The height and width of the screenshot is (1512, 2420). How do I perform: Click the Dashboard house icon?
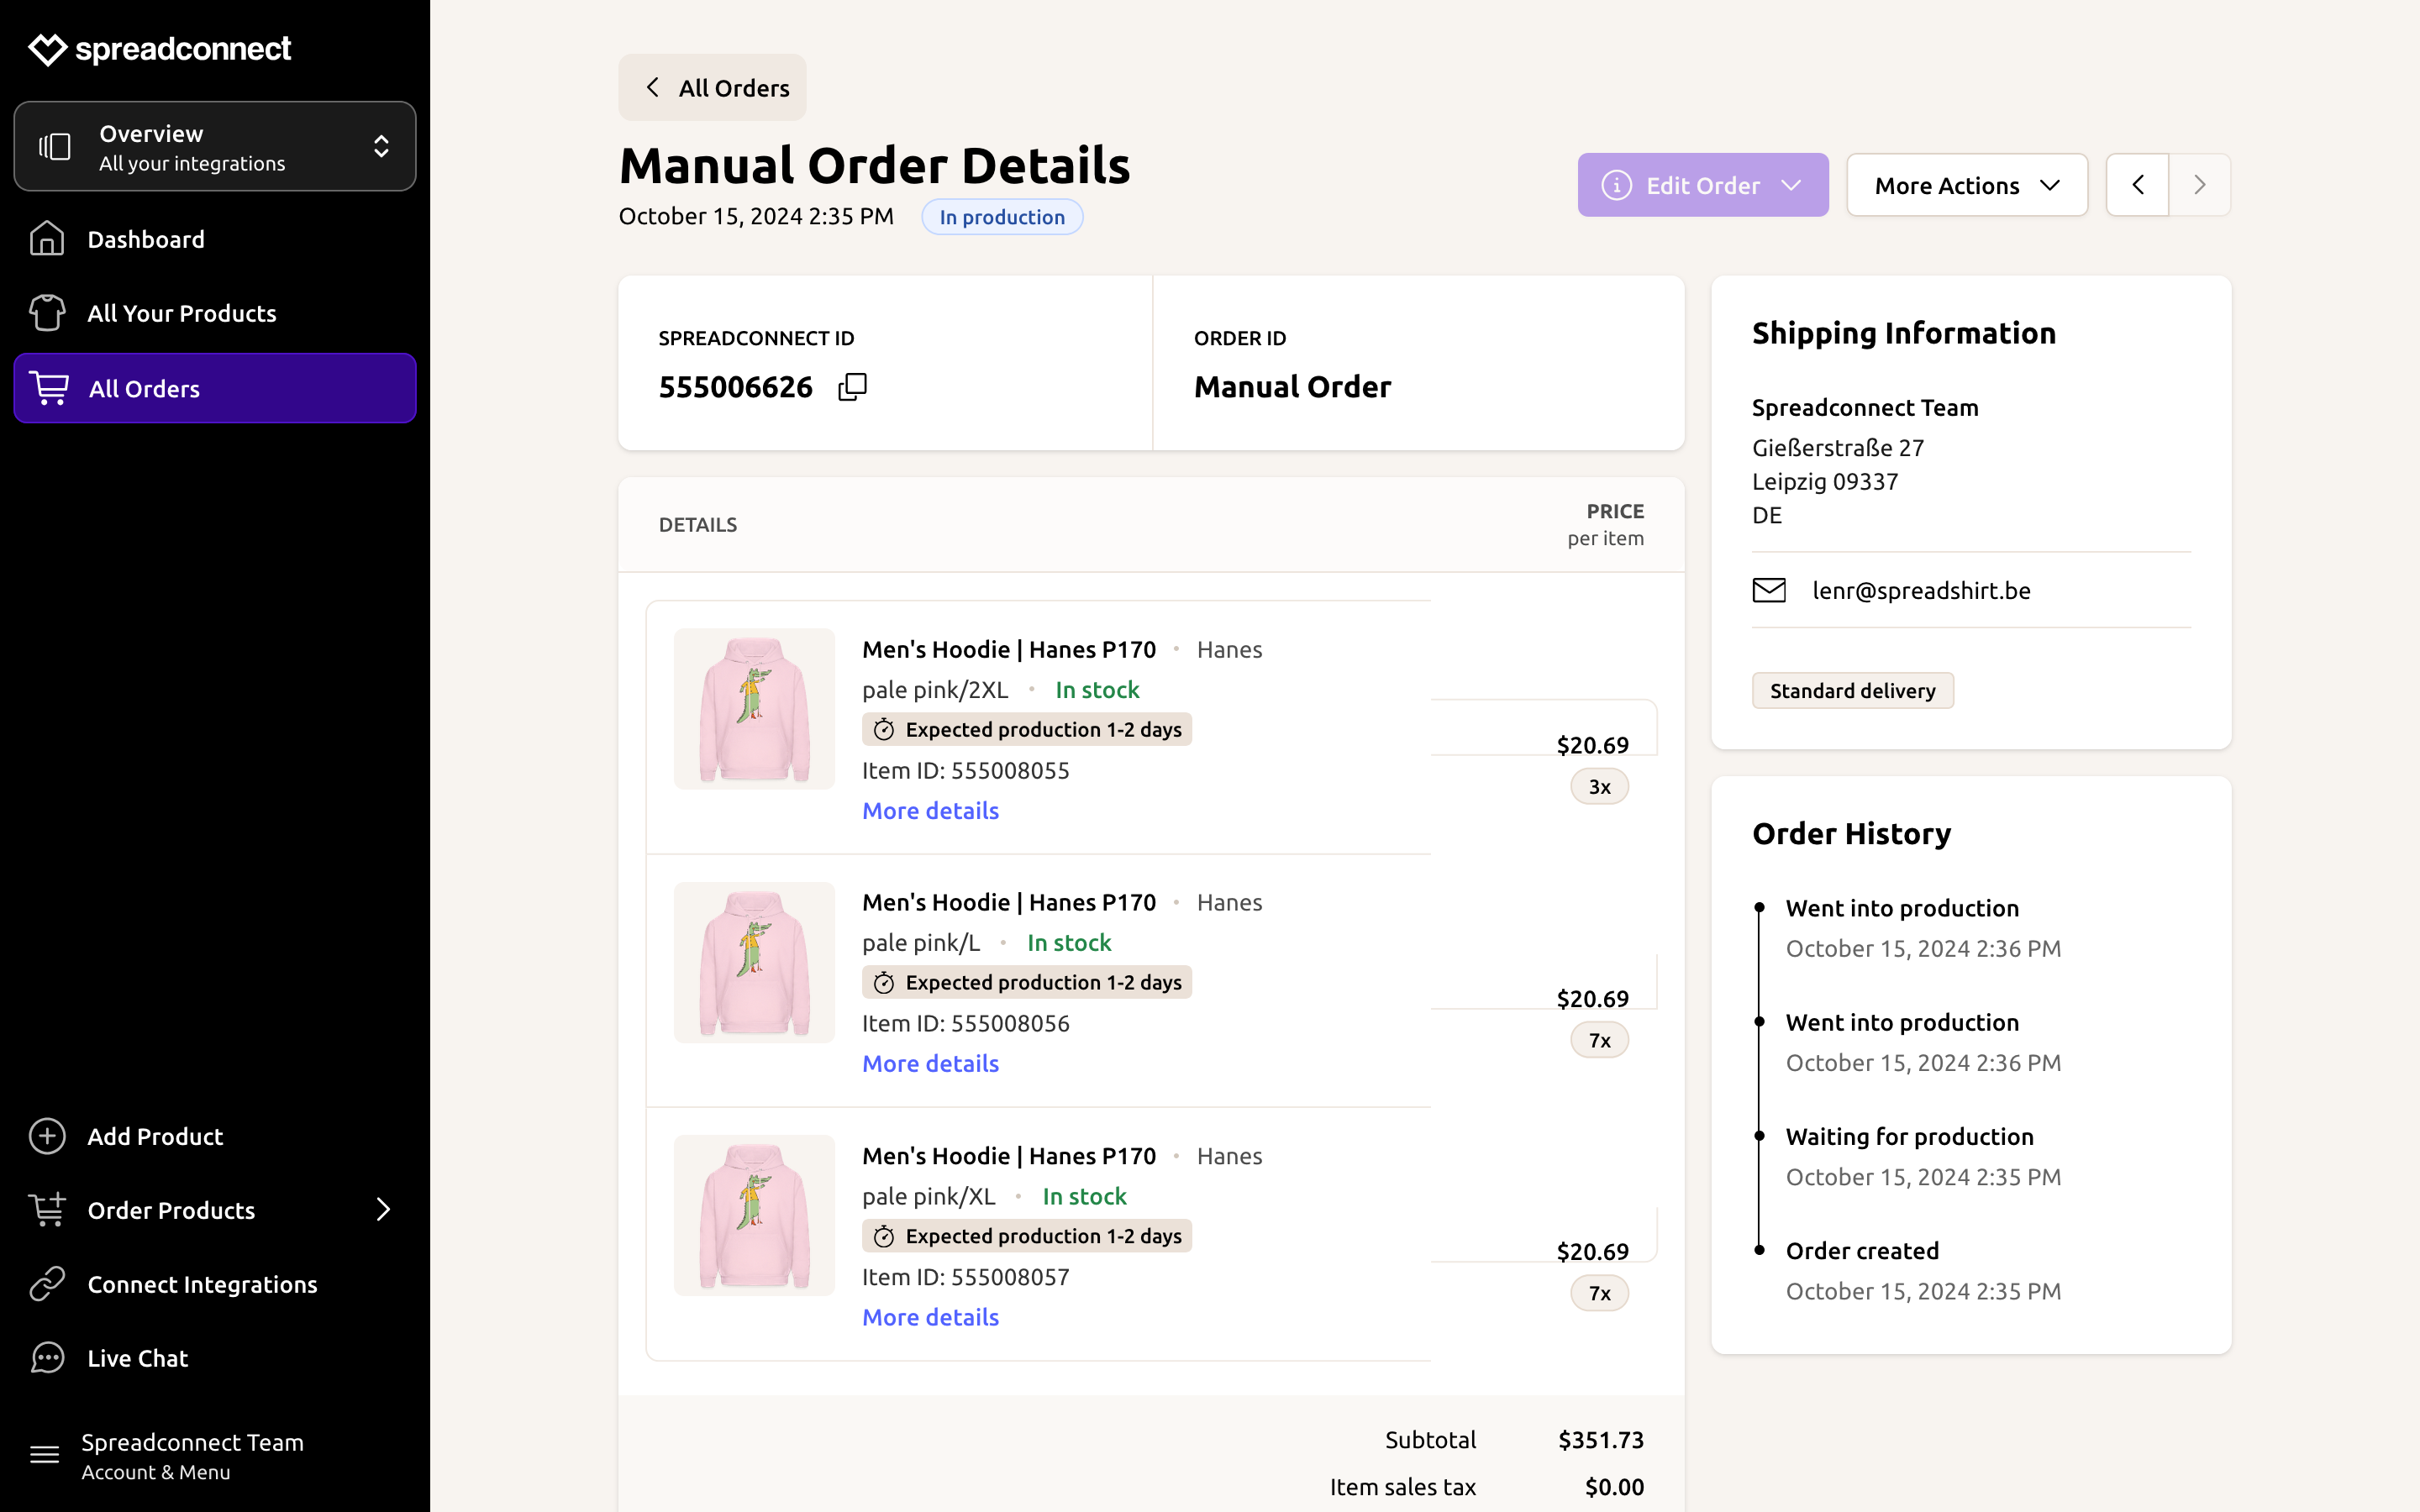pos(47,238)
